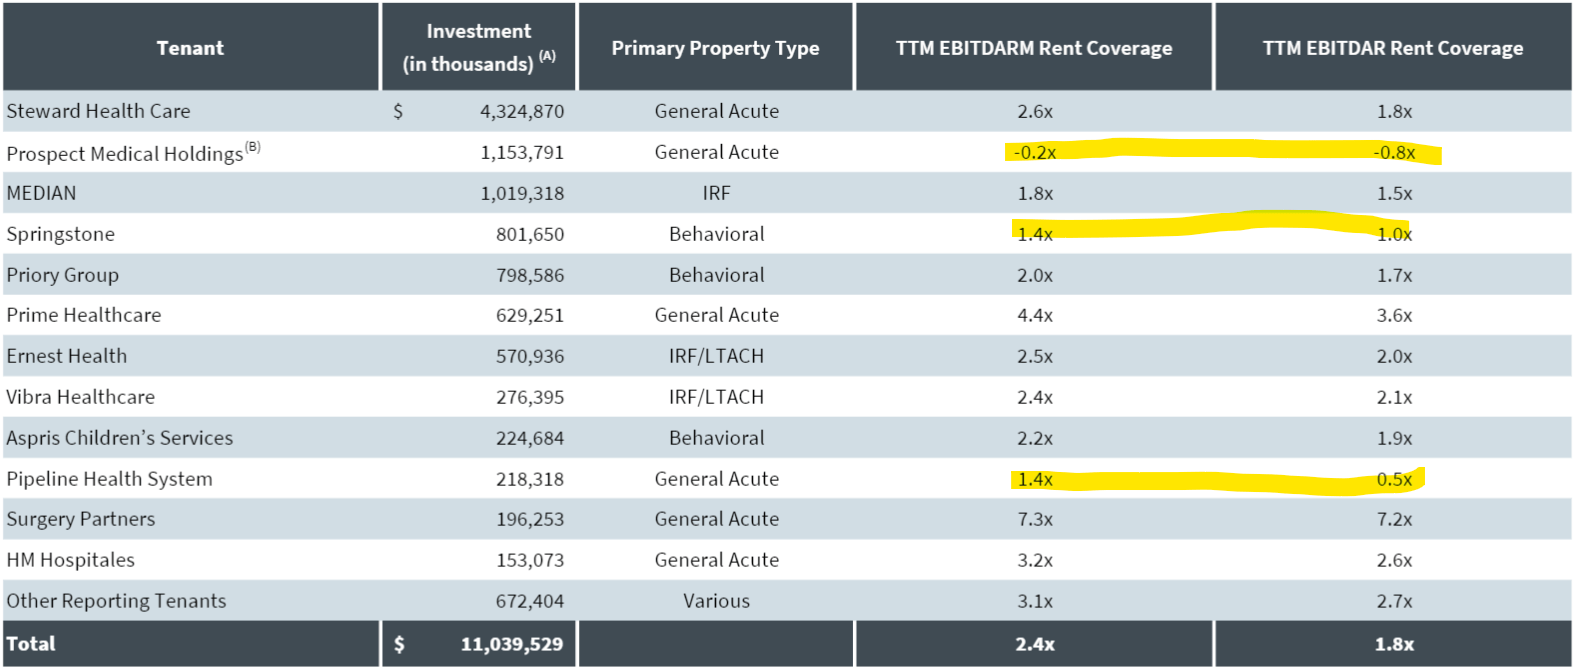Click IRF/LTACH in the Ernest Health row
The image size is (1573, 667).
coord(717,356)
